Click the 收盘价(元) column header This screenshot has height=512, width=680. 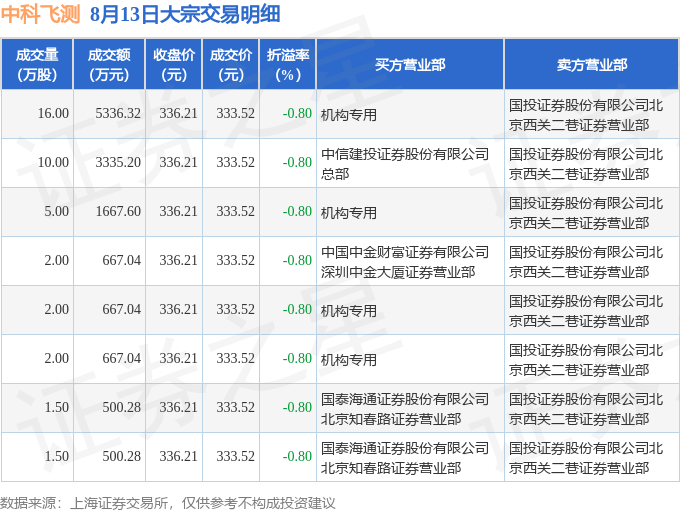[x=174, y=65]
